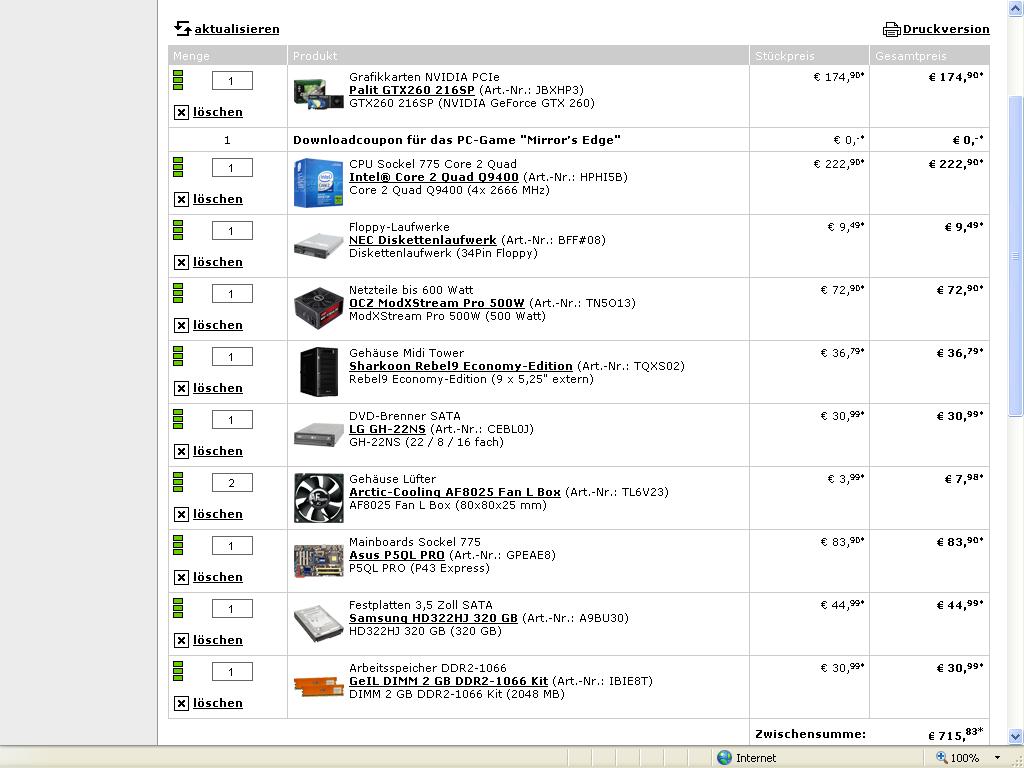Click green availability indicator for Palit GTX260
1024x768 pixels.
178,80
